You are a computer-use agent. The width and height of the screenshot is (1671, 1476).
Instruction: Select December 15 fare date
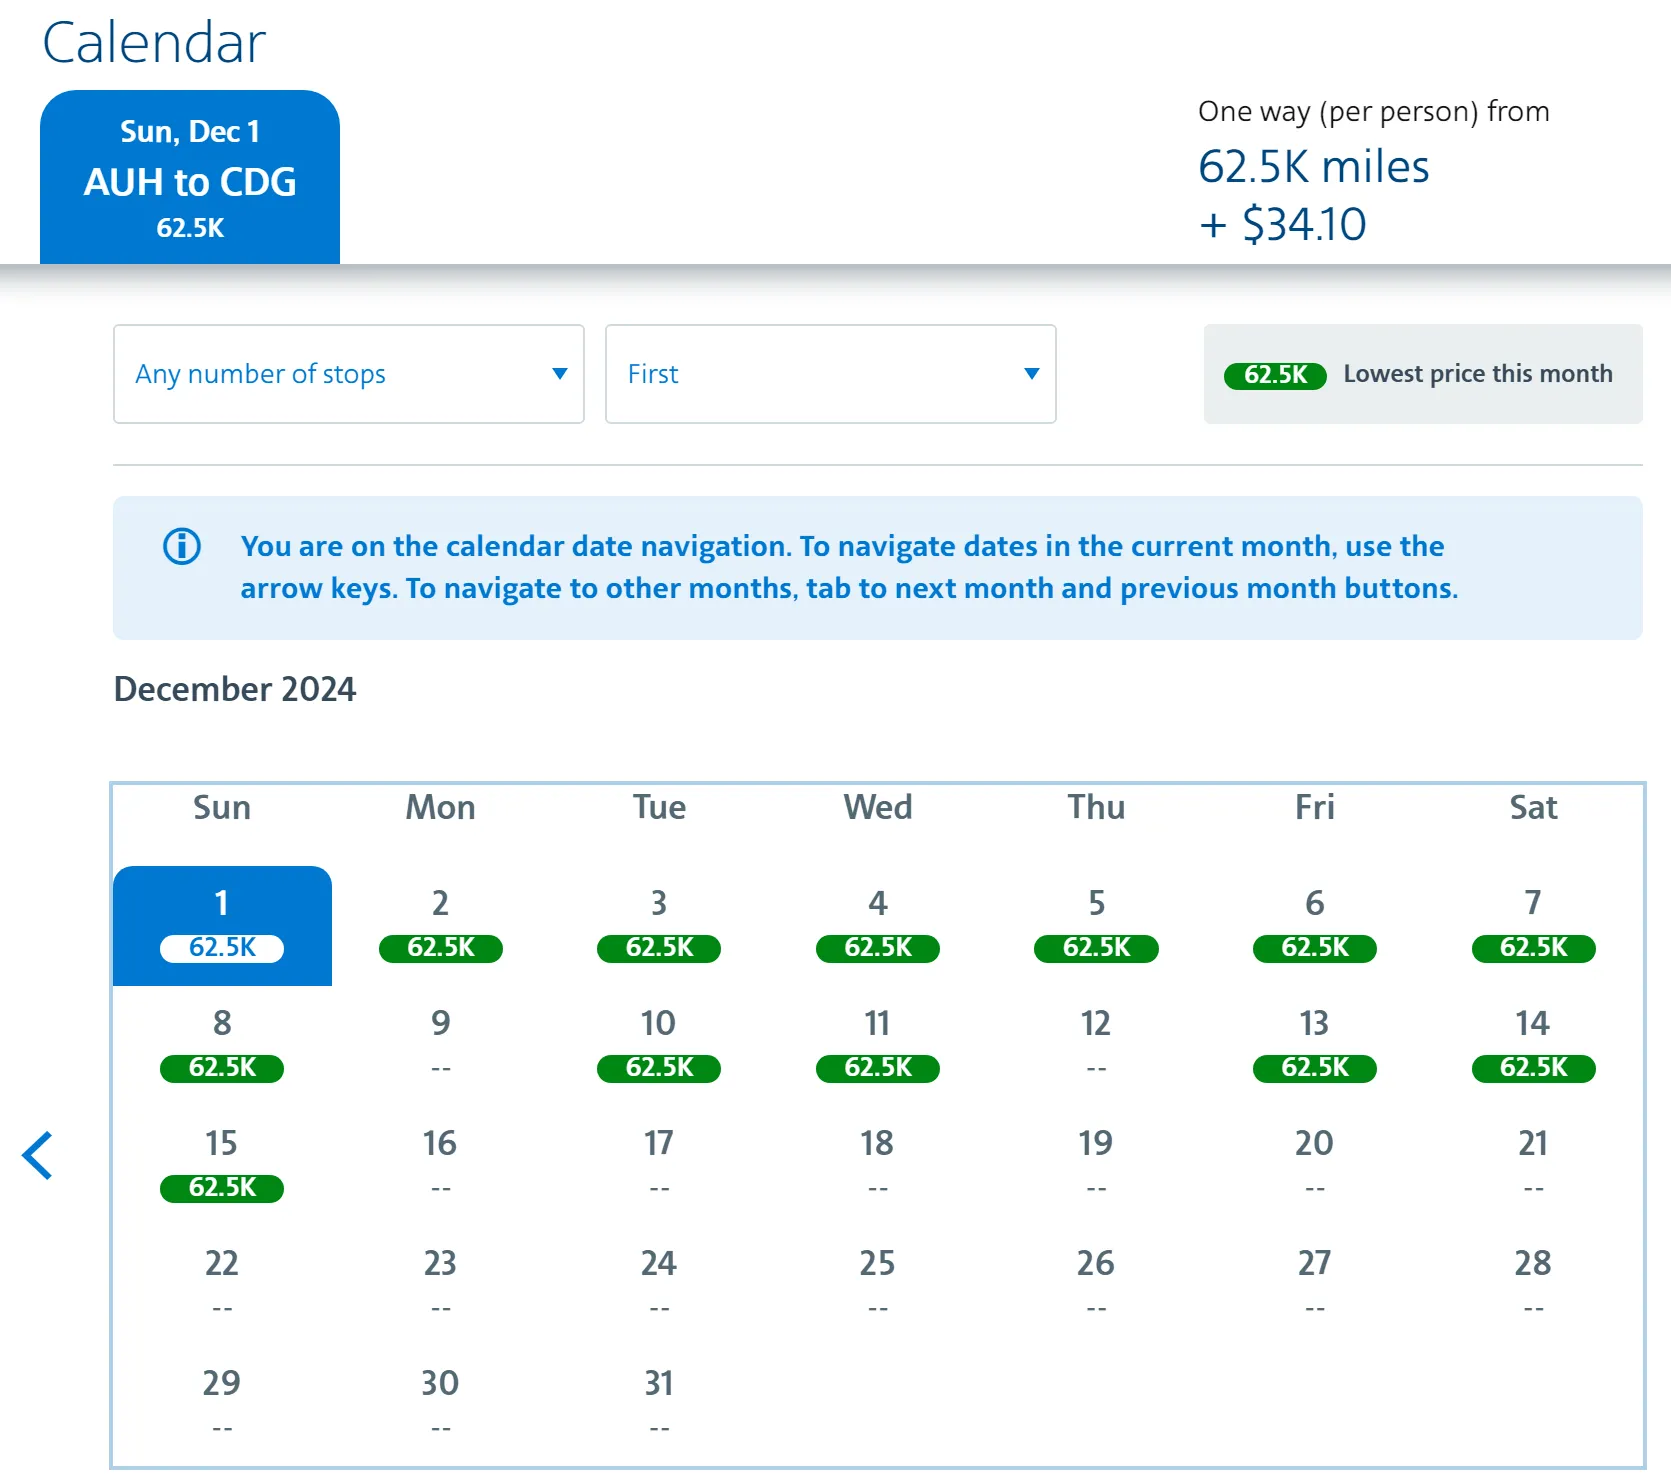[222, 1165]
